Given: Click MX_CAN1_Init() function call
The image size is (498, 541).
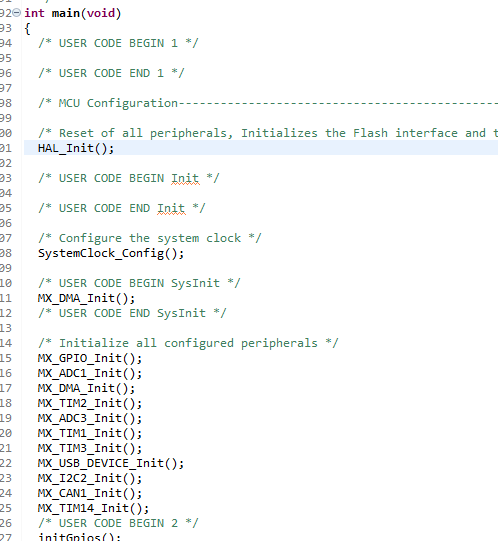Looking at the screenshot, I should (90, 493).
